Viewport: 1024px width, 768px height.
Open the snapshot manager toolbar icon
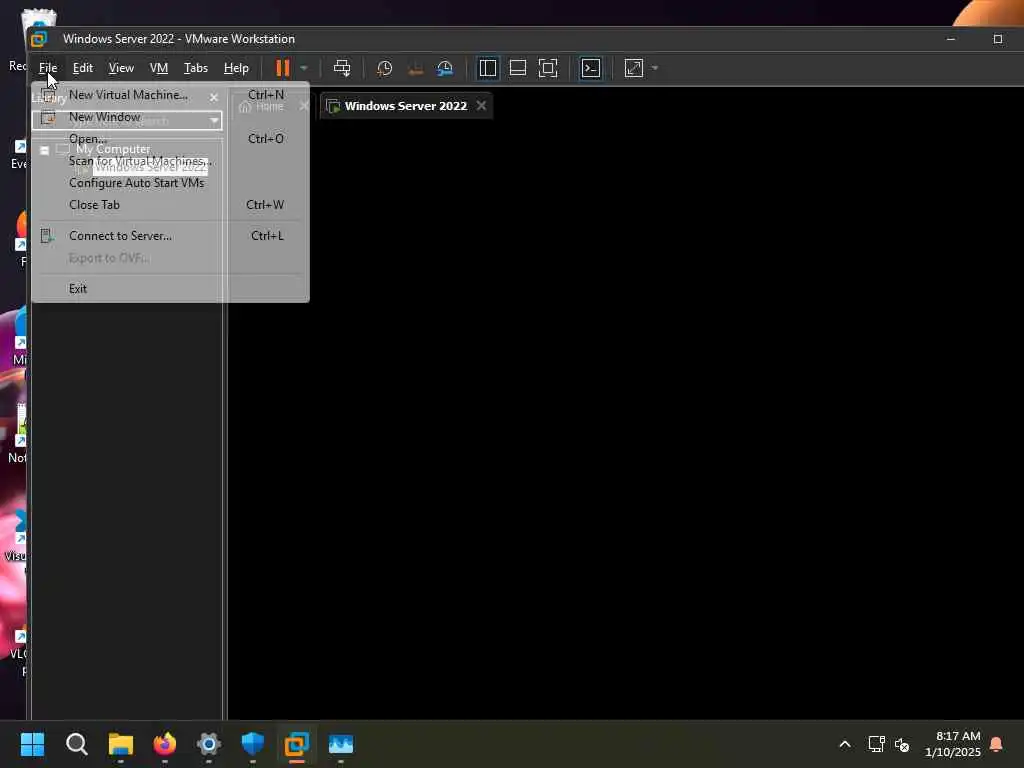point(445,68)
